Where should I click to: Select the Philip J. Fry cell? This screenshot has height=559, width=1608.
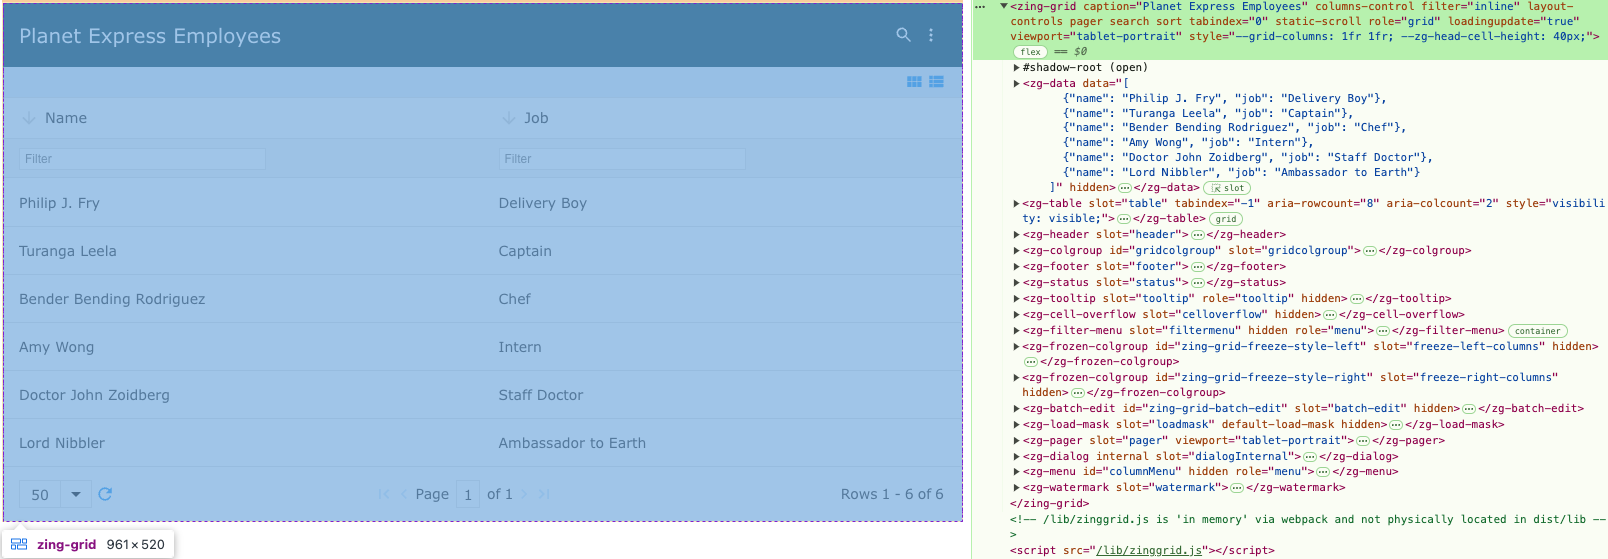coord(243,203)
